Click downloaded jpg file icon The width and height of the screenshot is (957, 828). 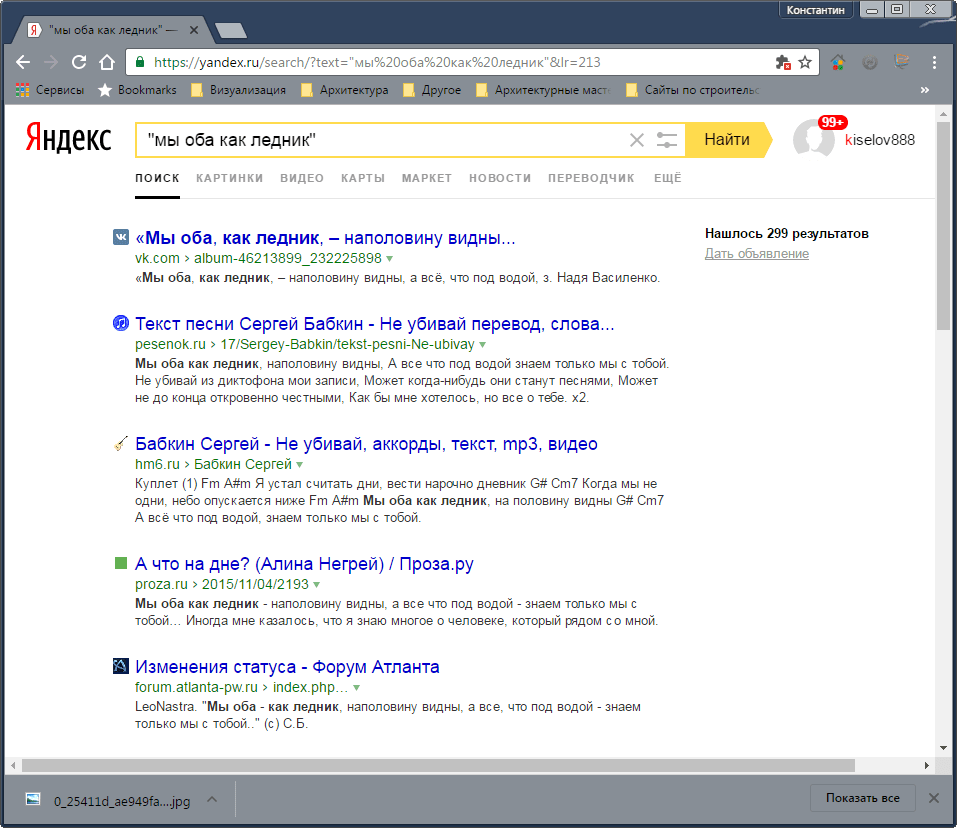(x=32, y=799)
